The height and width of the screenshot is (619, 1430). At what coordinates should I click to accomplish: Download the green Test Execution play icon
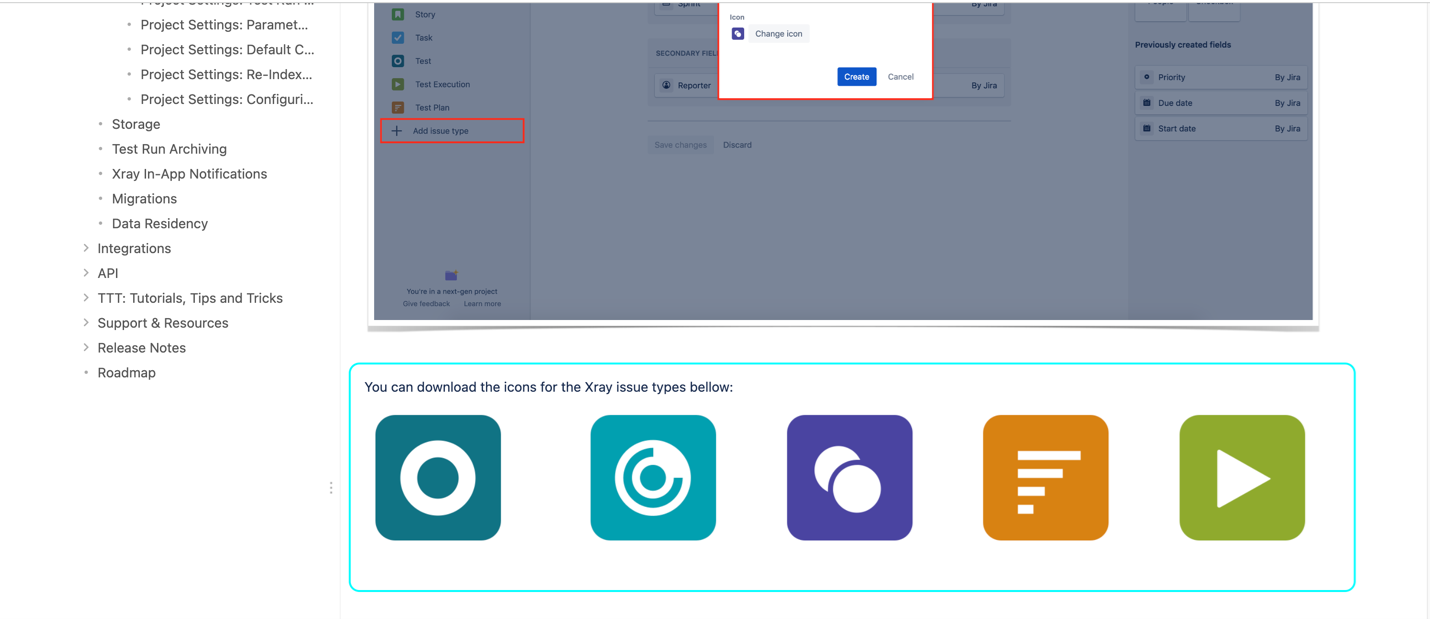(x=1242, y=478)
